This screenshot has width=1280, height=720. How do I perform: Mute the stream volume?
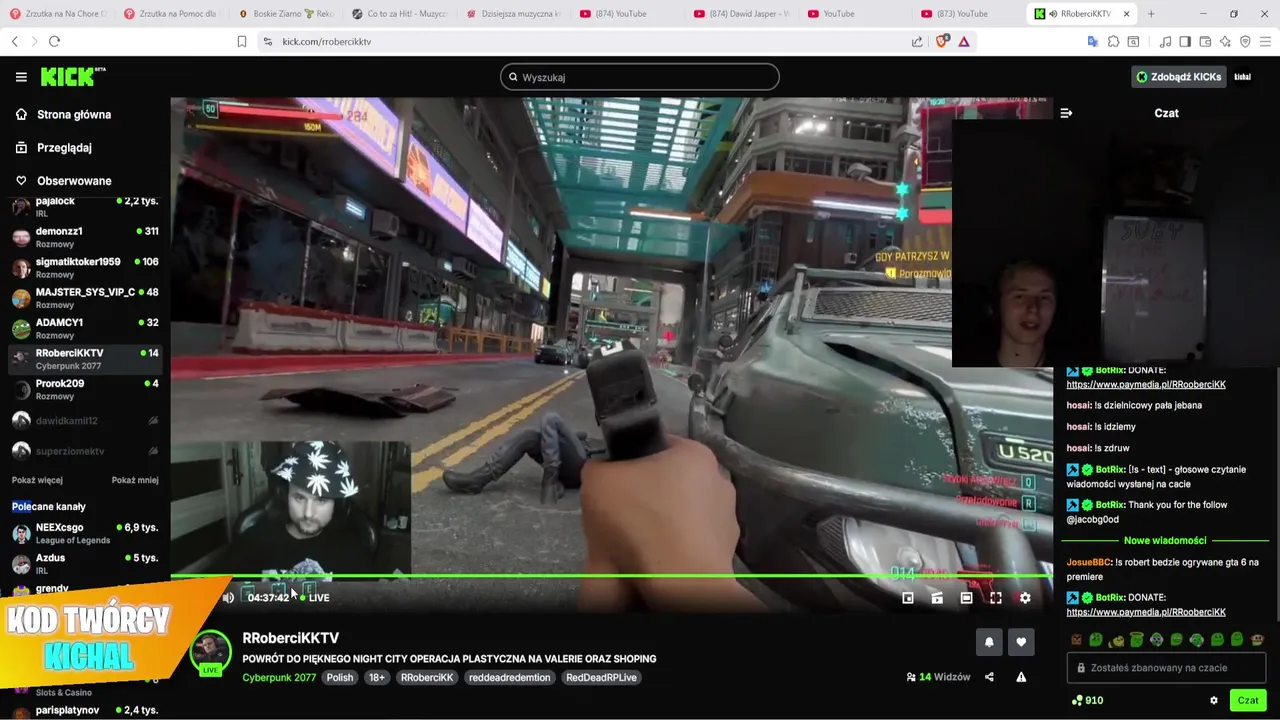[228, 598]
